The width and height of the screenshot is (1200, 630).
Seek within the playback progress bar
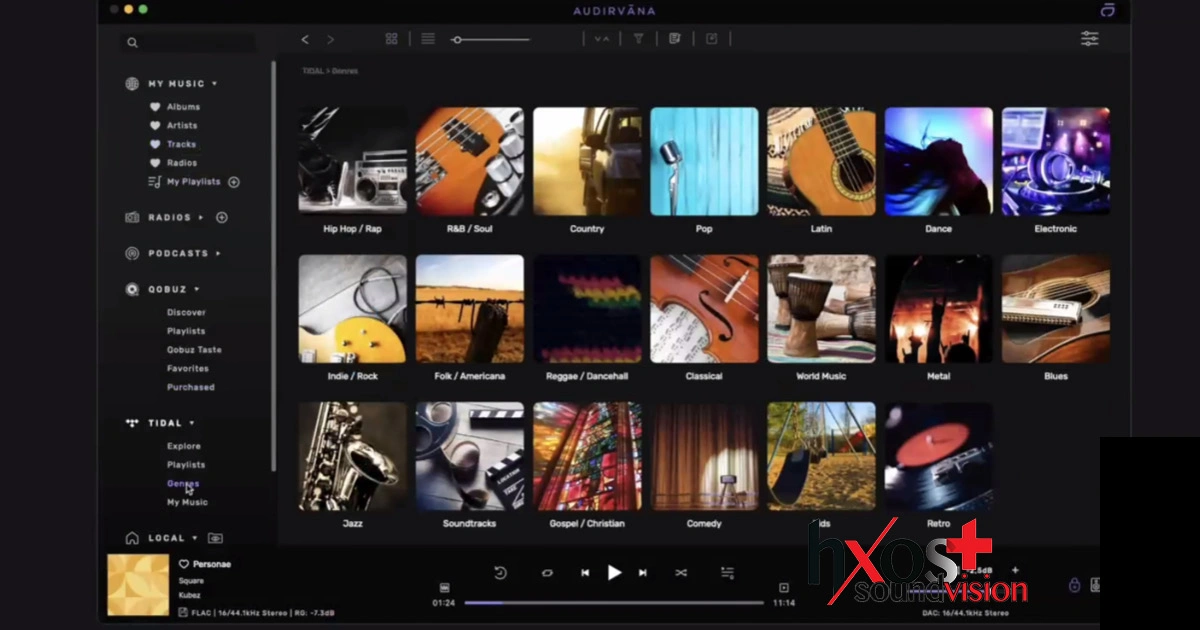tap(614, 603)
